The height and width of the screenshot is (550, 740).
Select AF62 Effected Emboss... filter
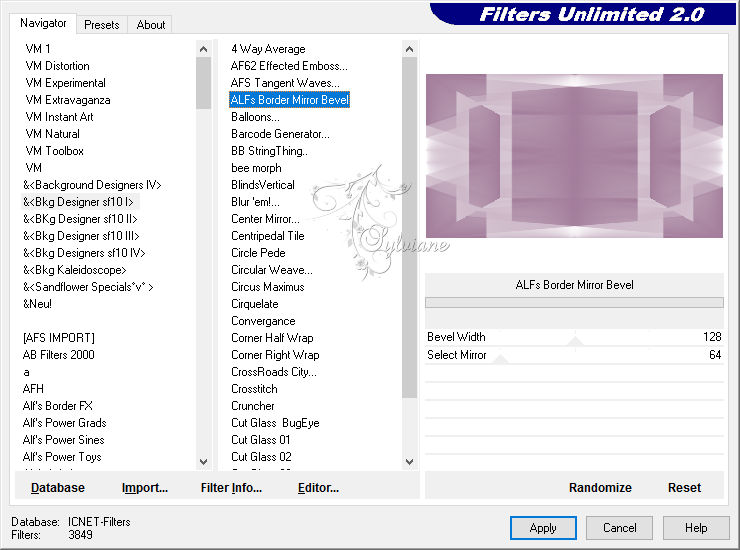[x=289, y=66]
